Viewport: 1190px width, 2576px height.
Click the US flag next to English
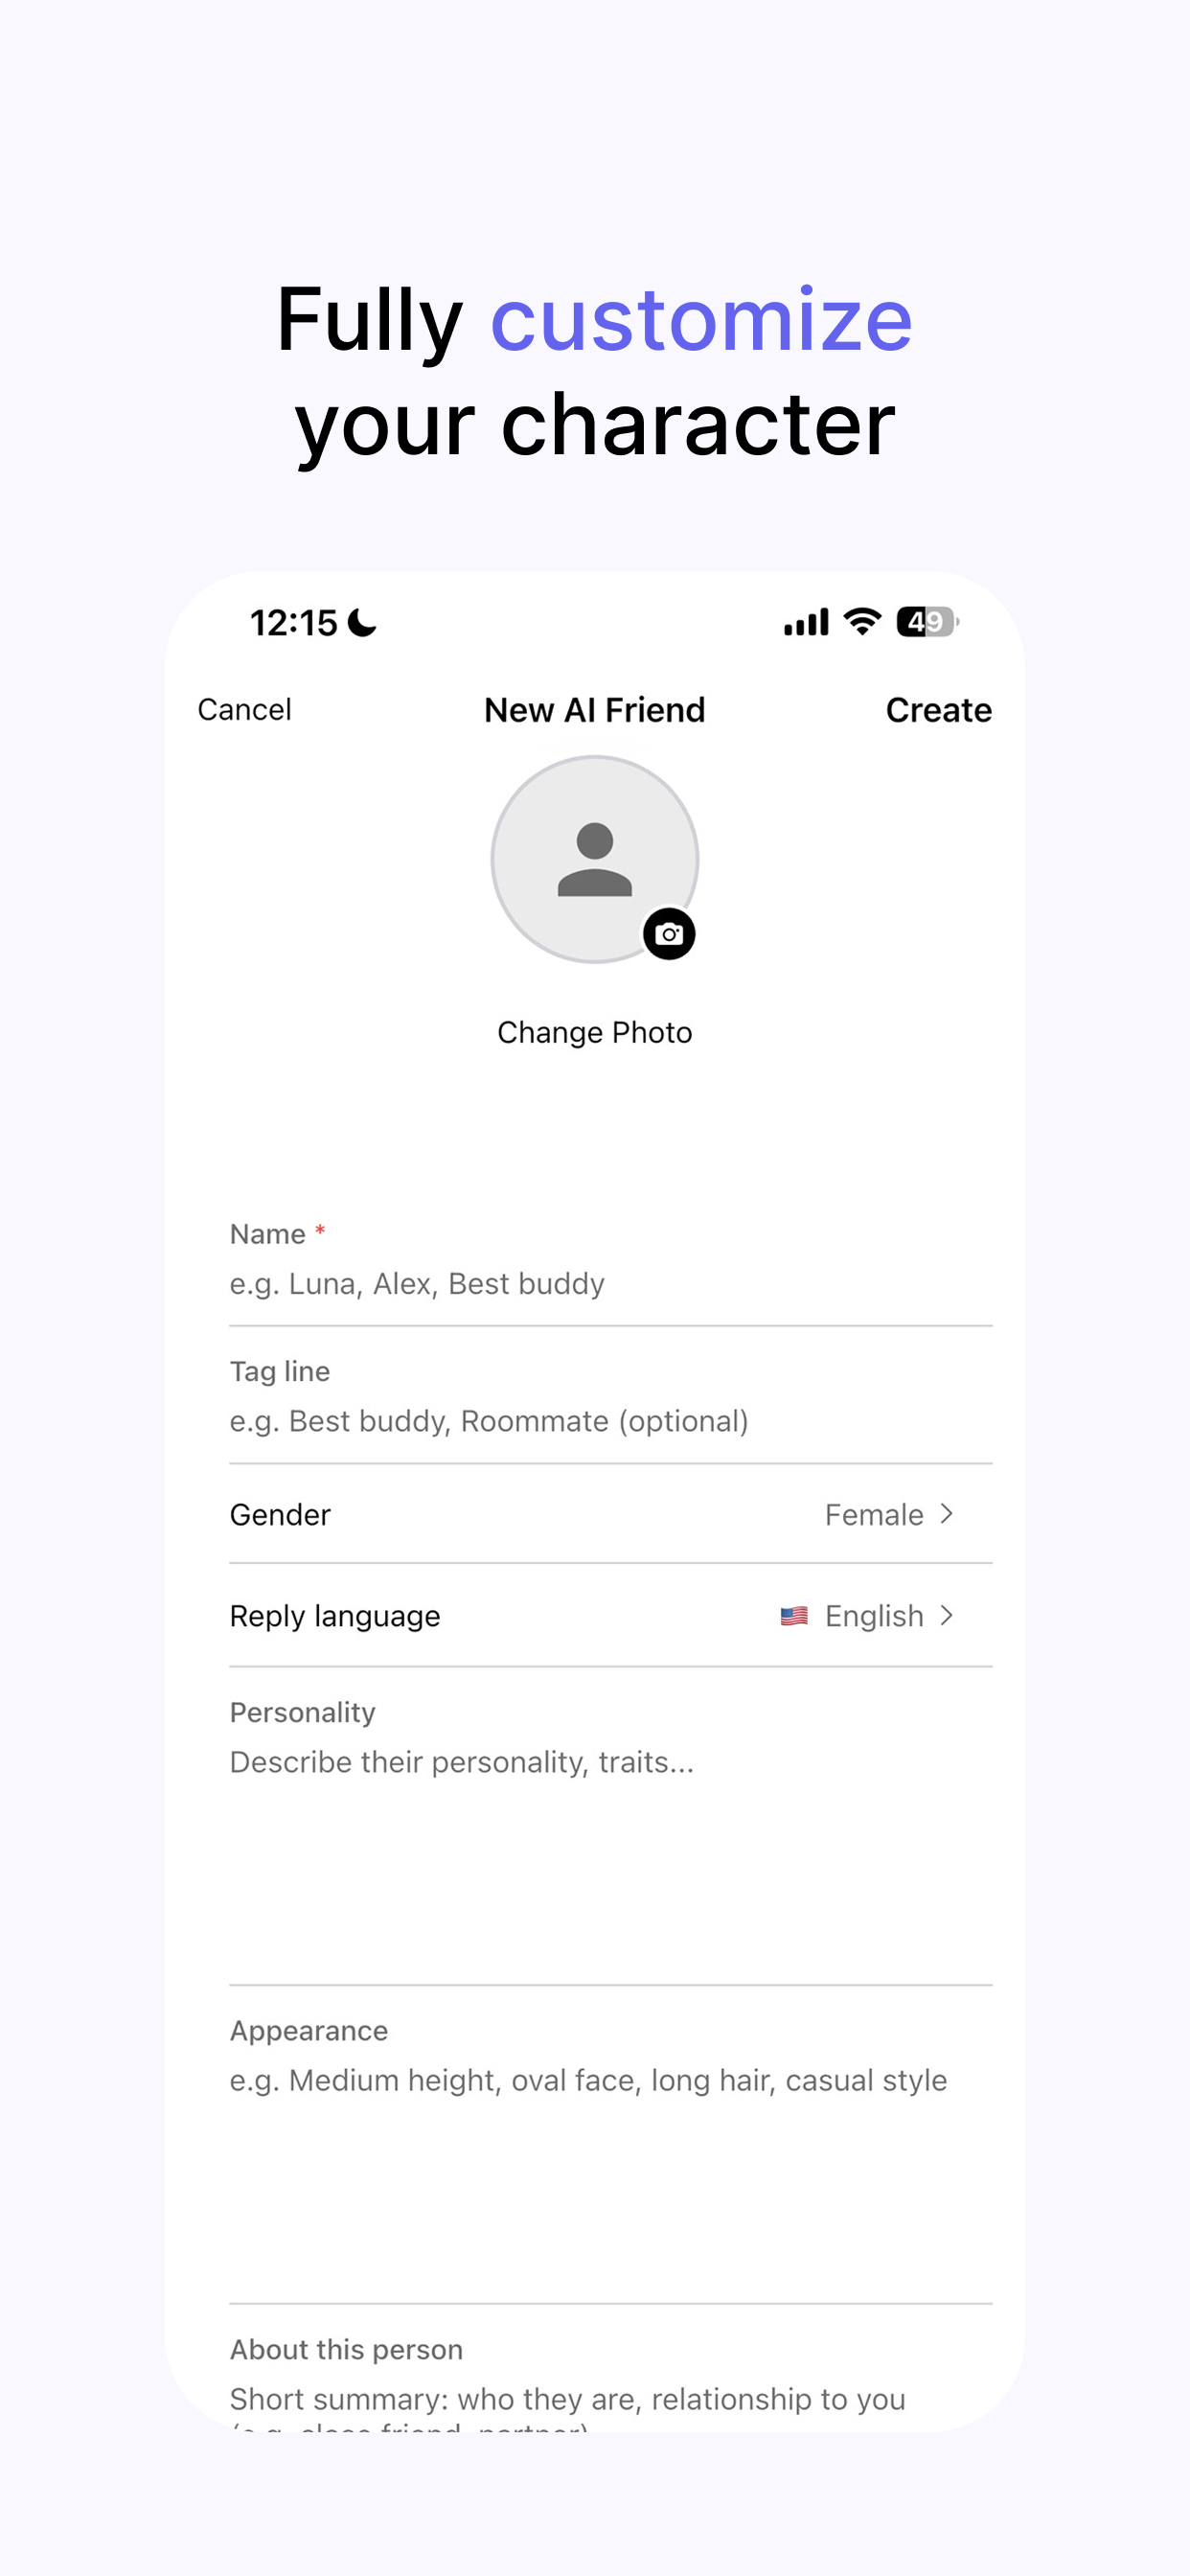(793, 1615)
